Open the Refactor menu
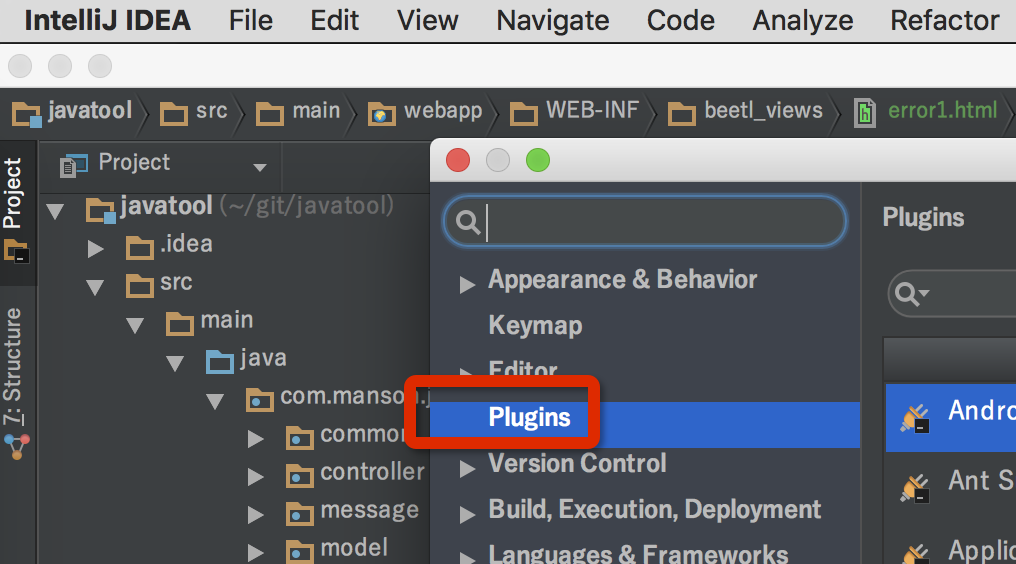1016x564 pixels. pos(945,20)
